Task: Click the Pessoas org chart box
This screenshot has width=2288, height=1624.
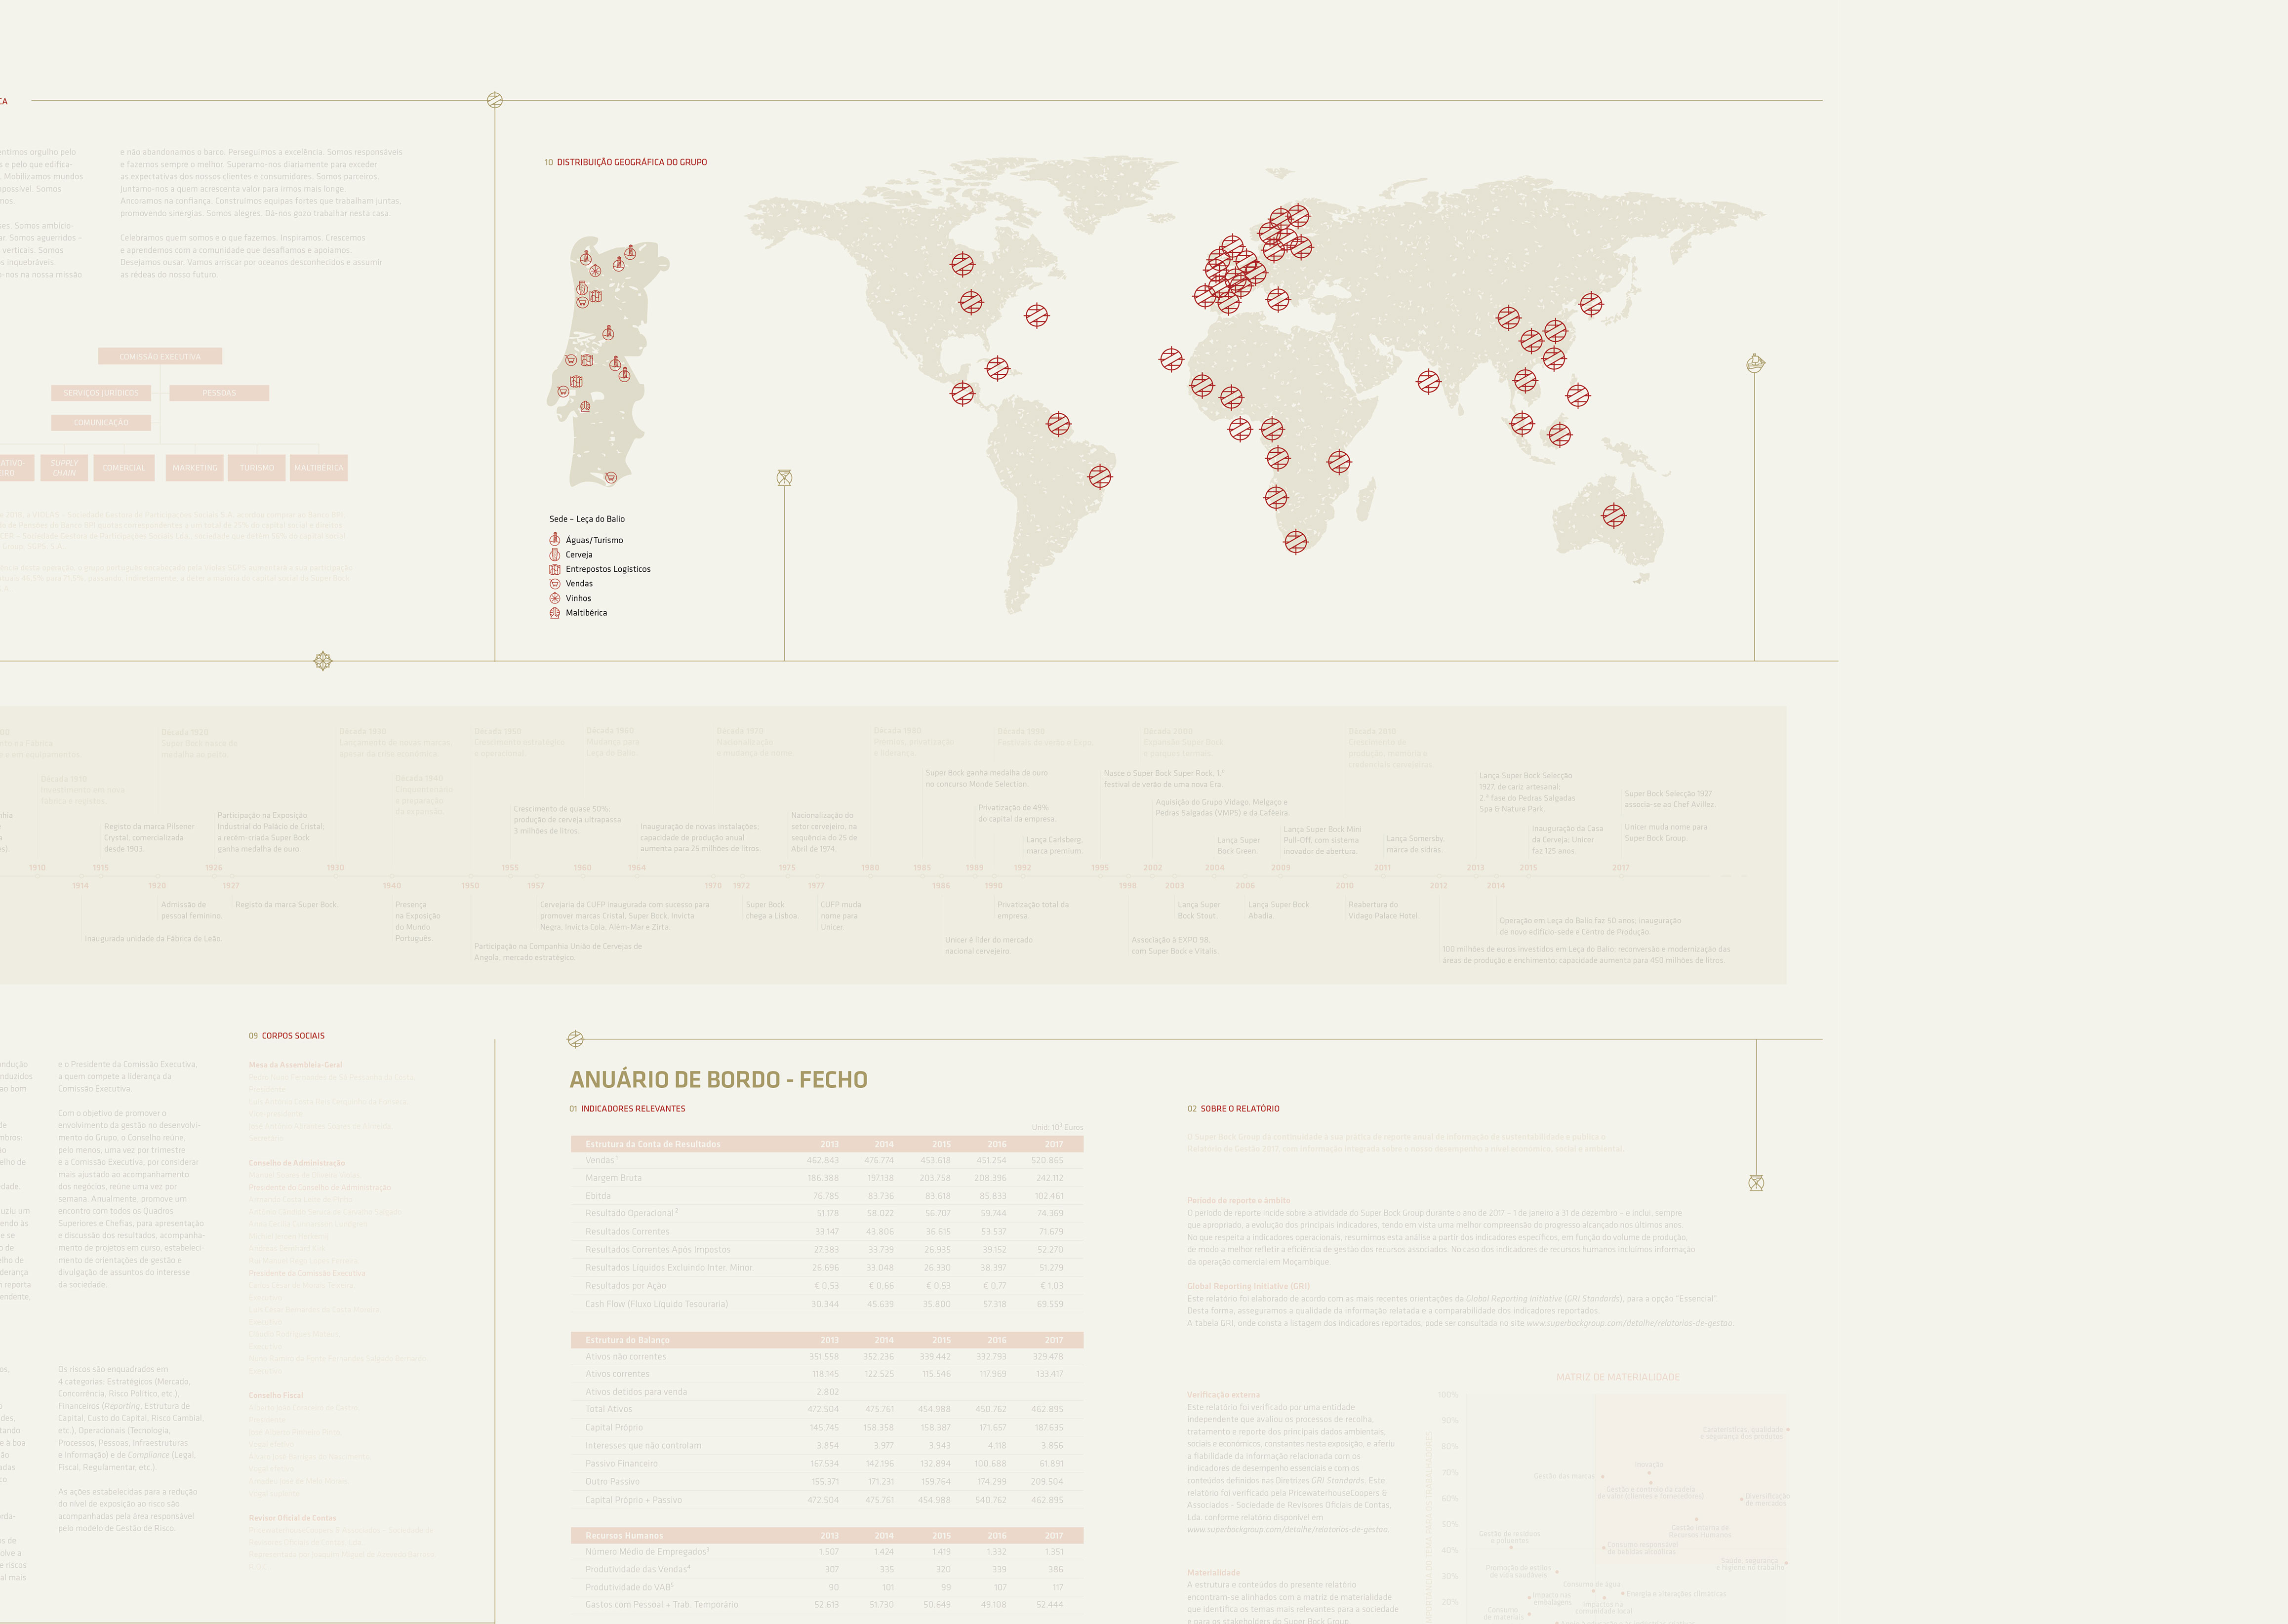Action: click(219, 393)
